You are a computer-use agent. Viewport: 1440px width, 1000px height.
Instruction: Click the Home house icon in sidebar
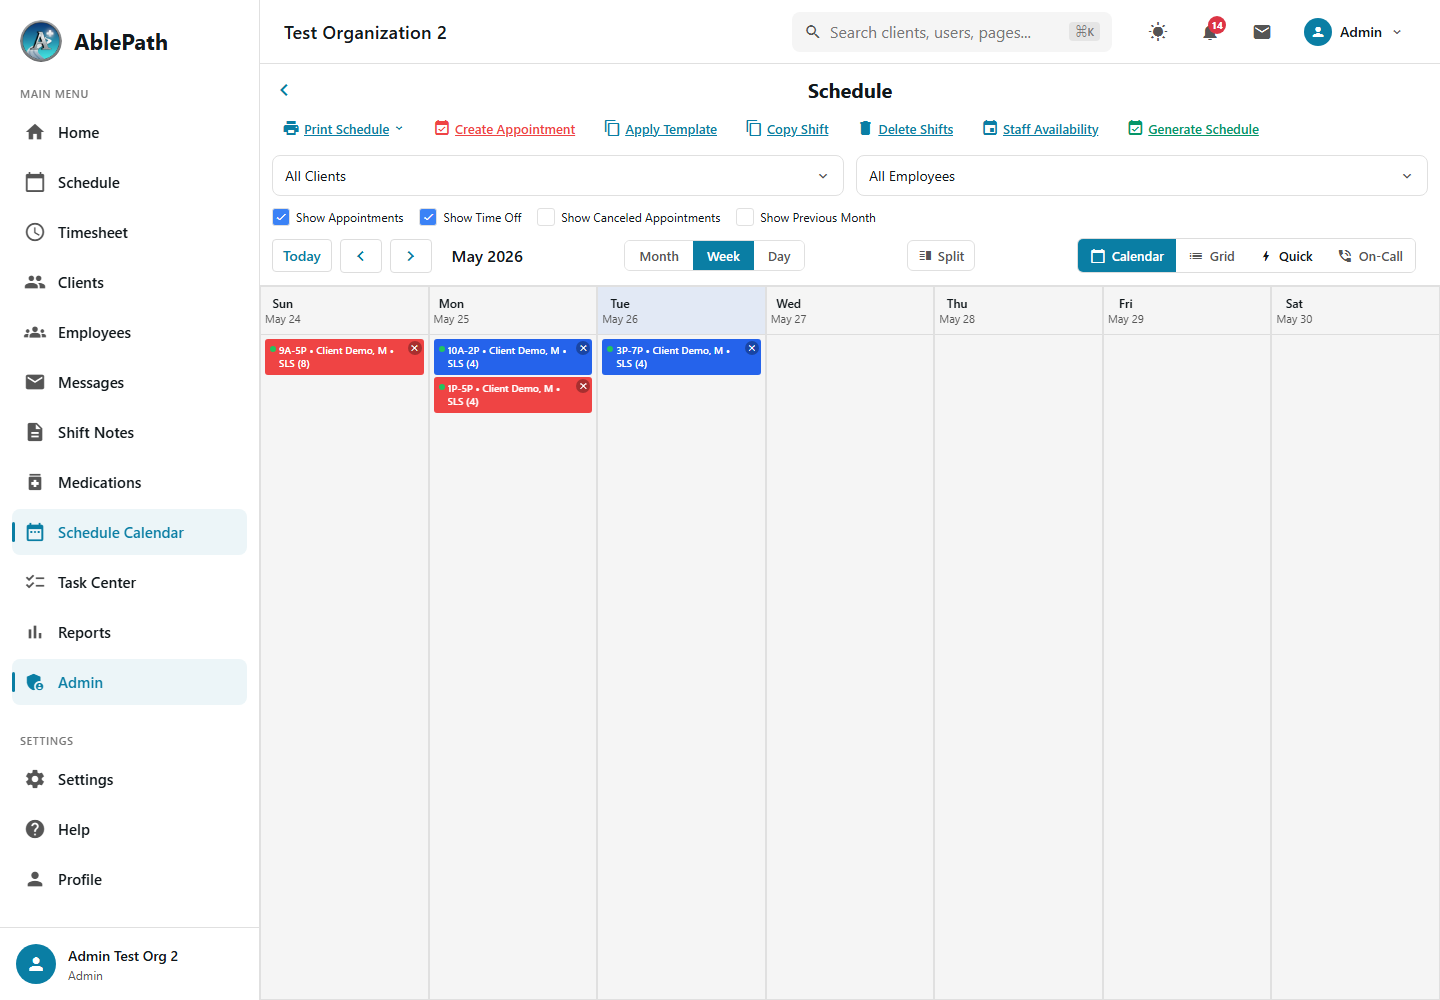[35, 132]
